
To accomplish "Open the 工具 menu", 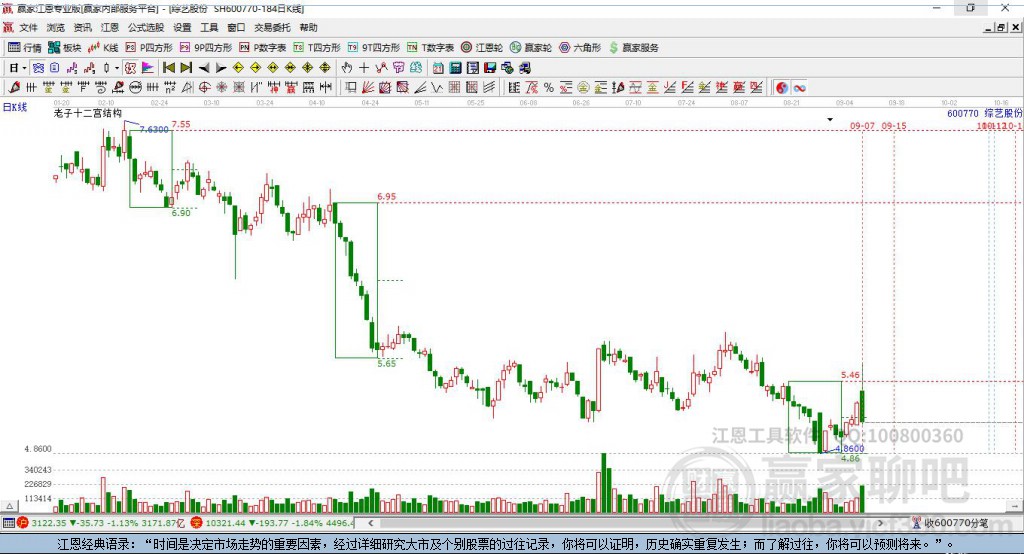I will (209, 27).
